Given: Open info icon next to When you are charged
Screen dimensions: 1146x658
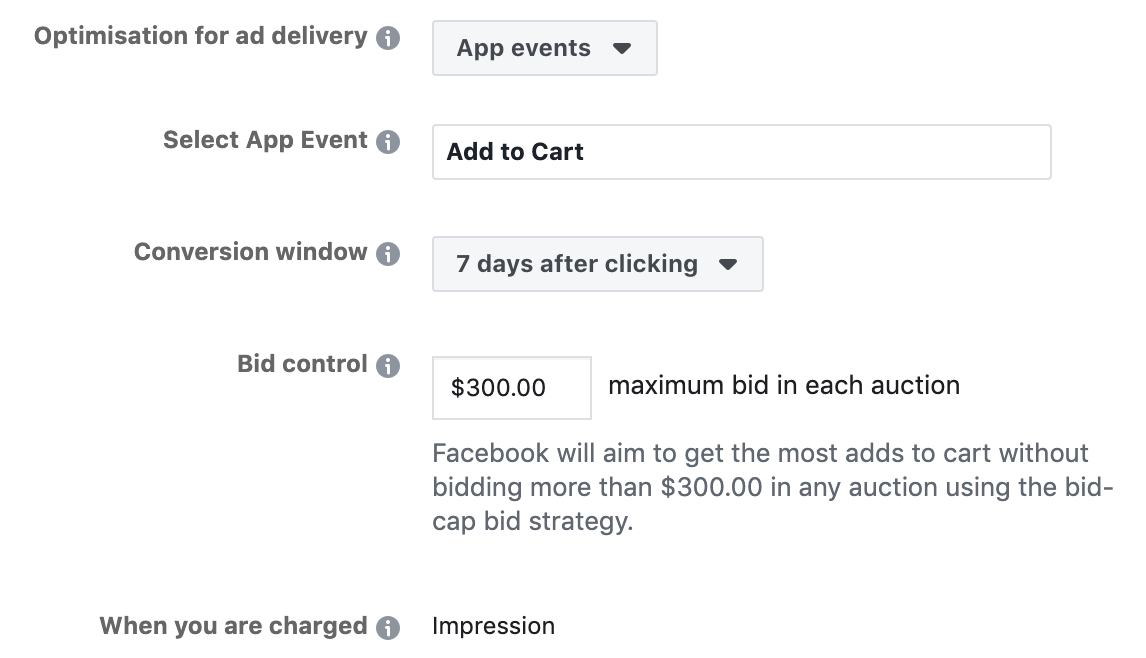Looking at the screenshot, I should [x=388, y=628].
